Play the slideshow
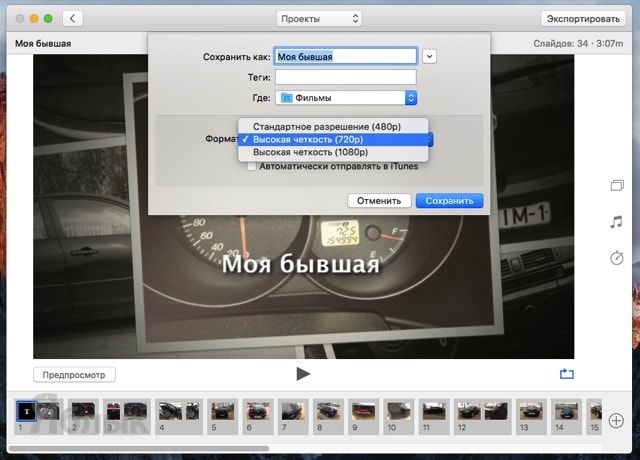Image resolution: width=640 pixels, height=460 pixels. click(x=303, y=374)
